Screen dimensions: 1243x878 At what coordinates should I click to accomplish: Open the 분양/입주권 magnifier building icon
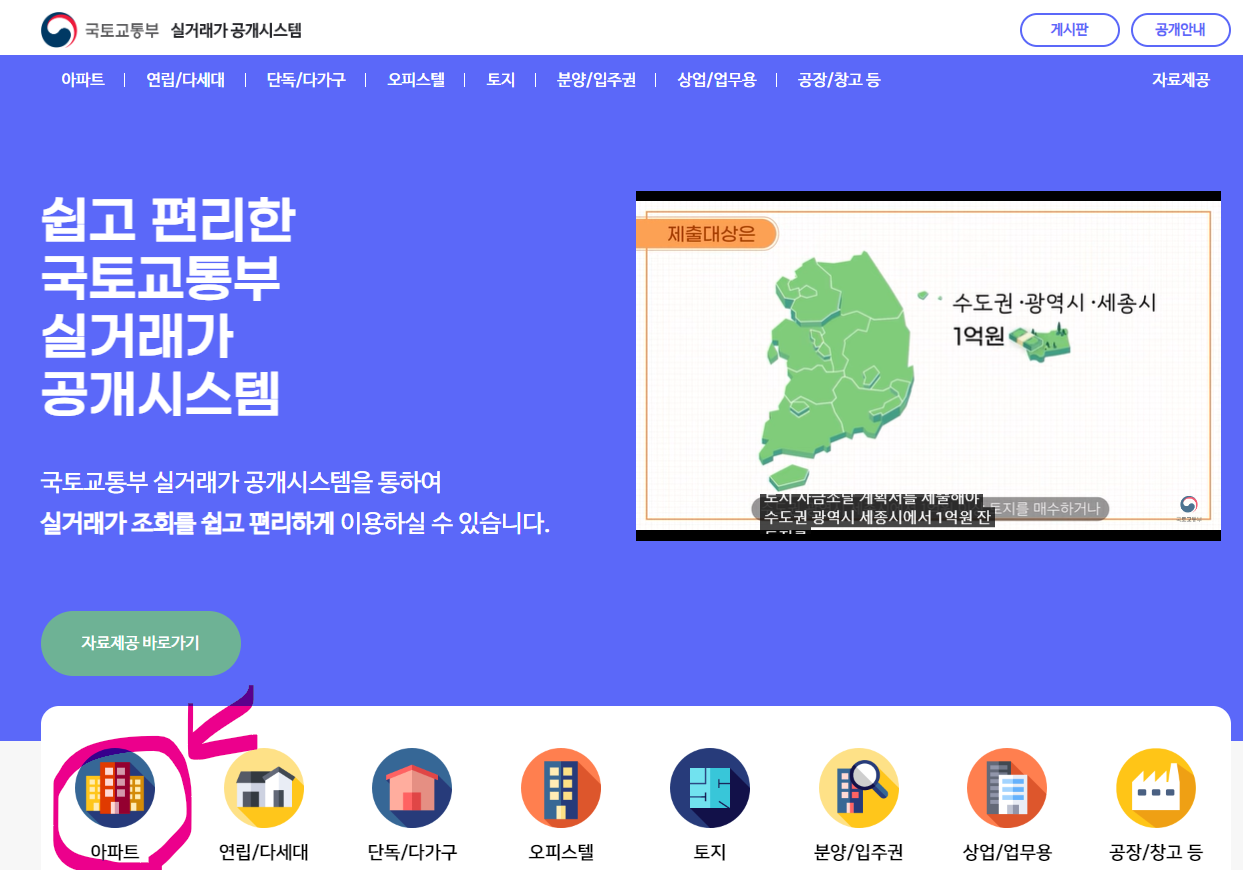point(859,788)
